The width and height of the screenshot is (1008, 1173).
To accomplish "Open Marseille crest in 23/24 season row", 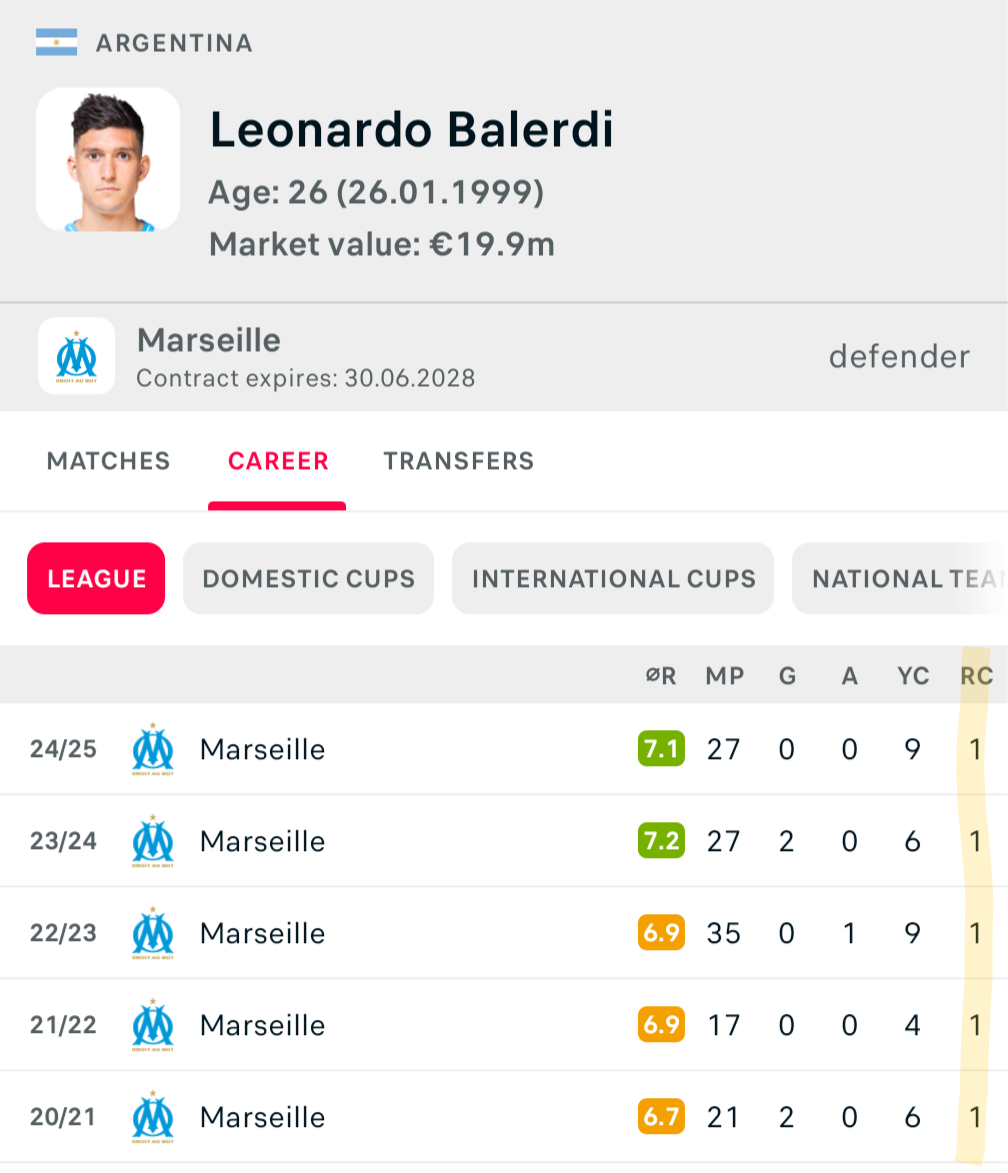I will [x=153, y=841].
